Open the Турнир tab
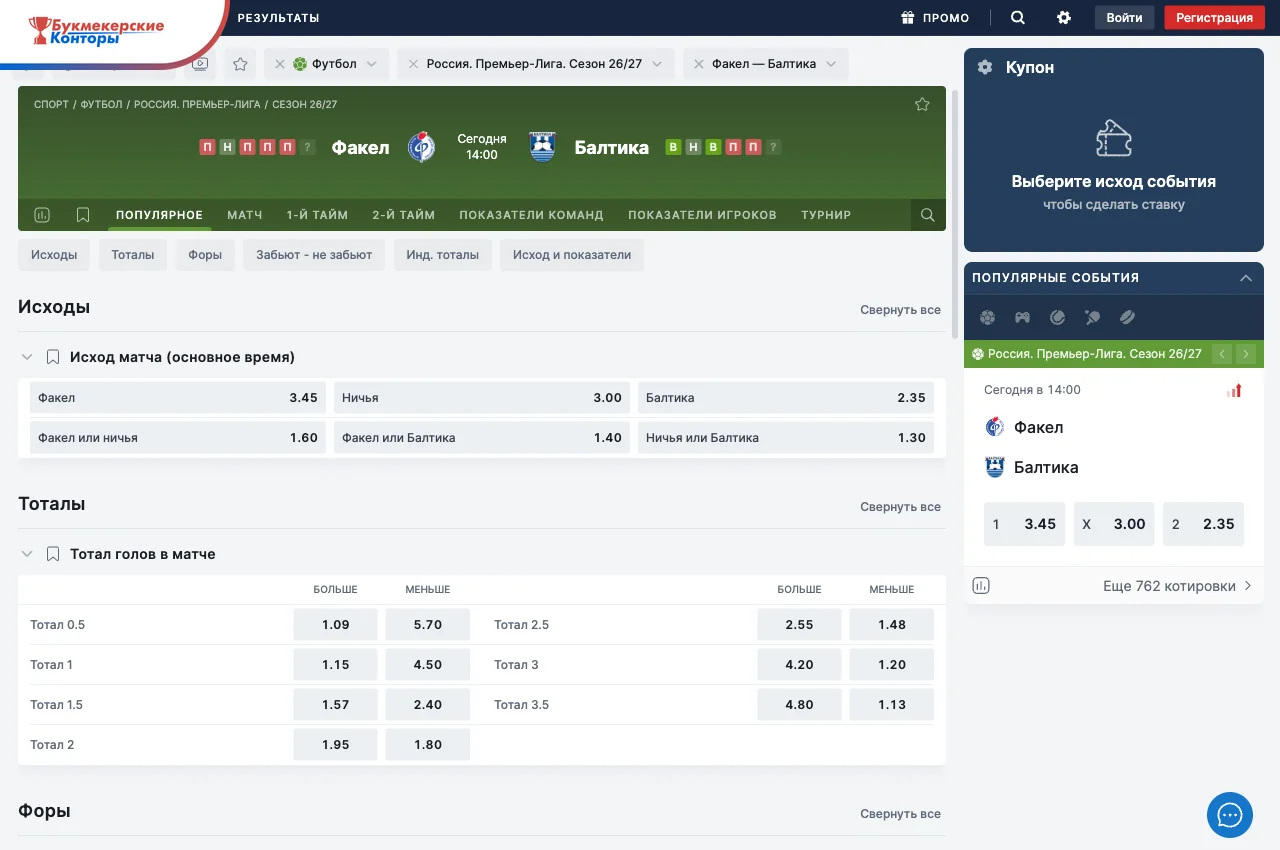This screenshot has width=1280, height=850. click(x=826, y=215)
